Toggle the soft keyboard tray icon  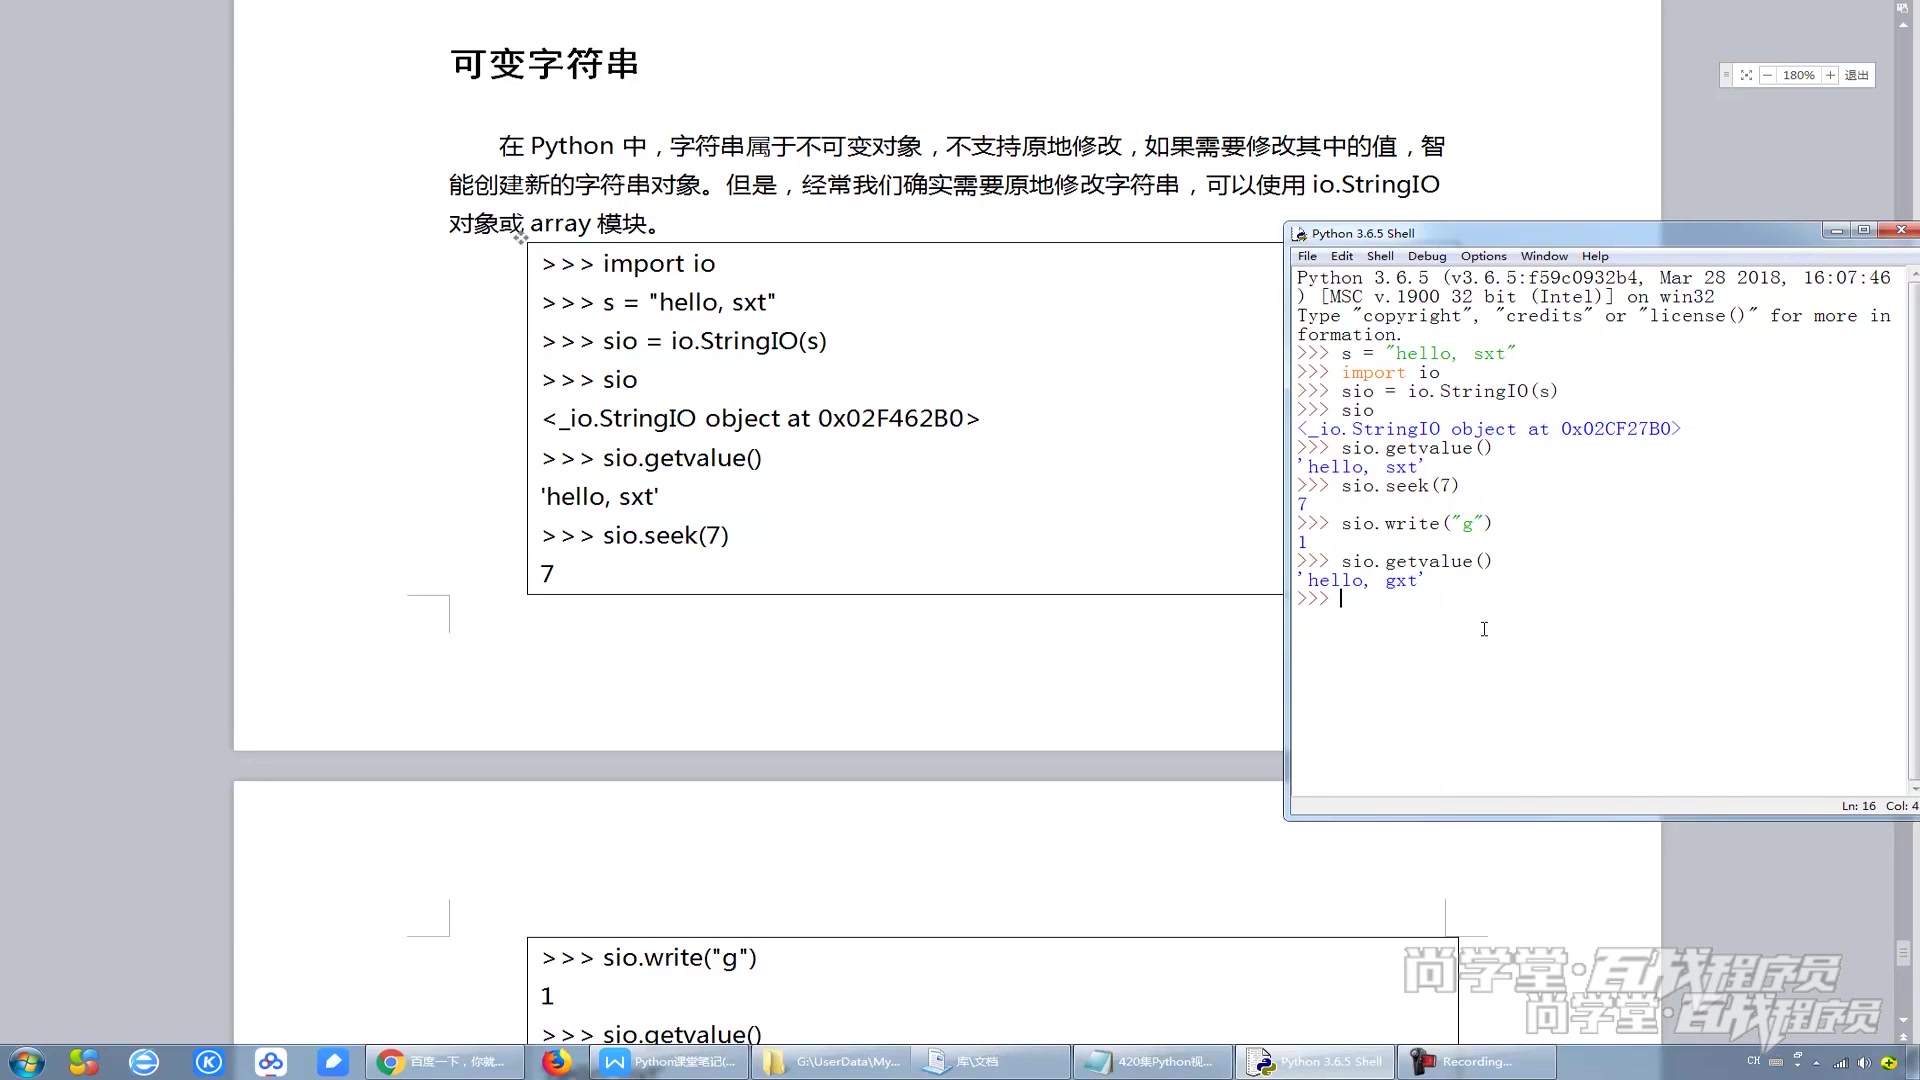coord(1775,1062)
